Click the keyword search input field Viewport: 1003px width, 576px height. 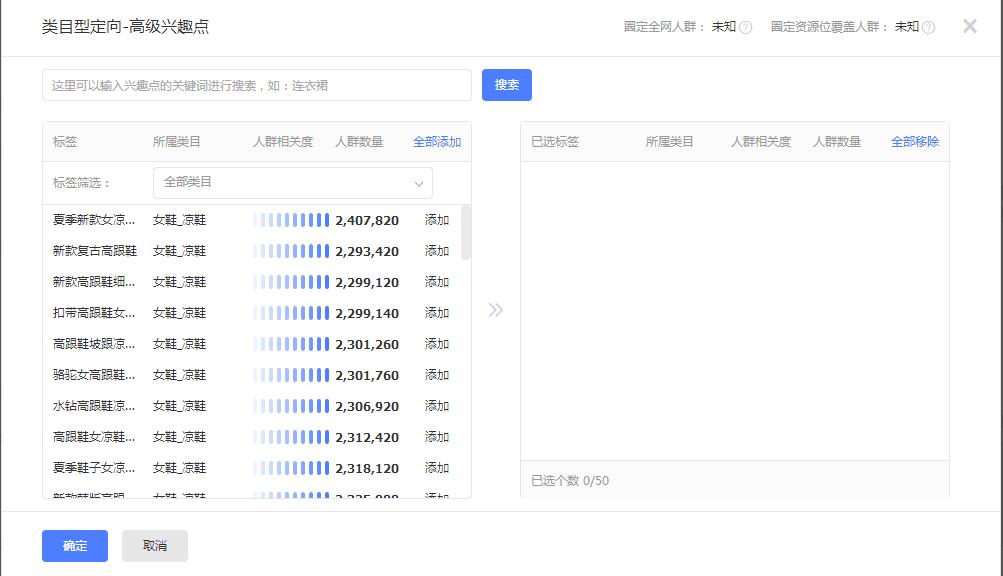coord(257,85)
